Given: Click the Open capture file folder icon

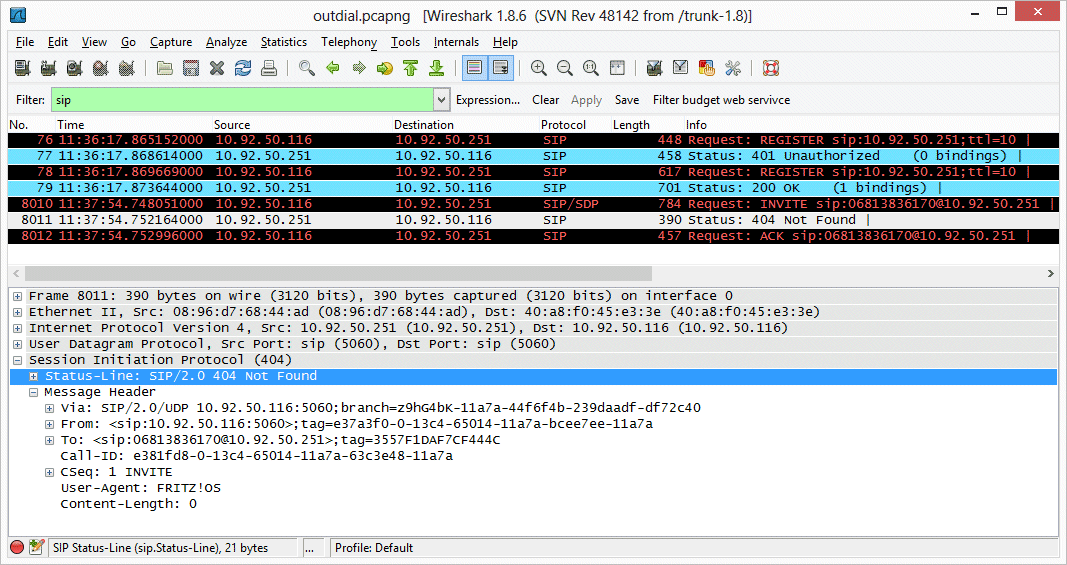Looking at the screenshot, I should pos(165,68).
